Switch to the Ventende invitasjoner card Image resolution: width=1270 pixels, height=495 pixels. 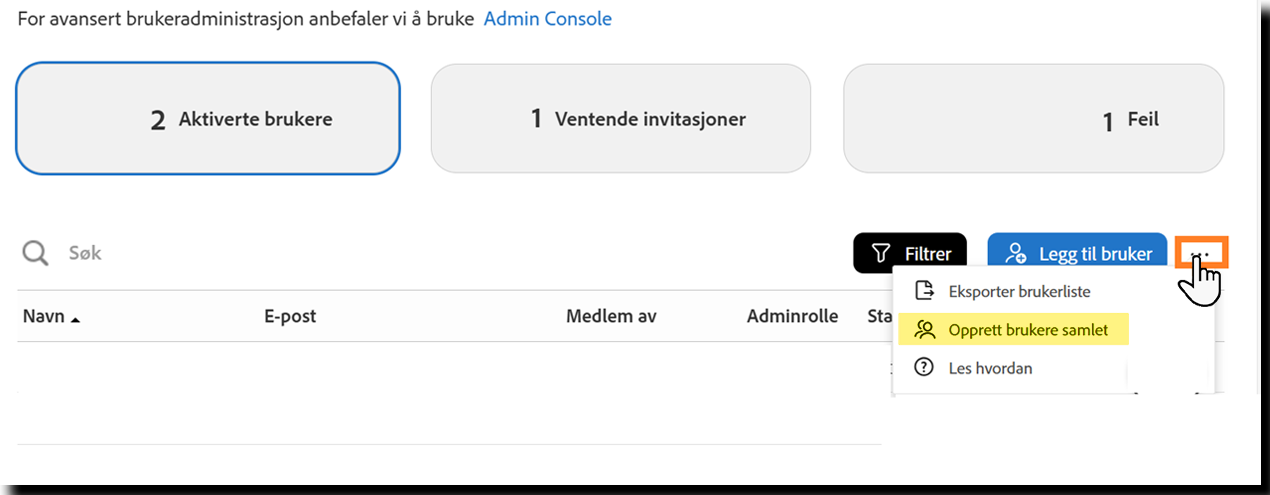click(x=620, y=119)
